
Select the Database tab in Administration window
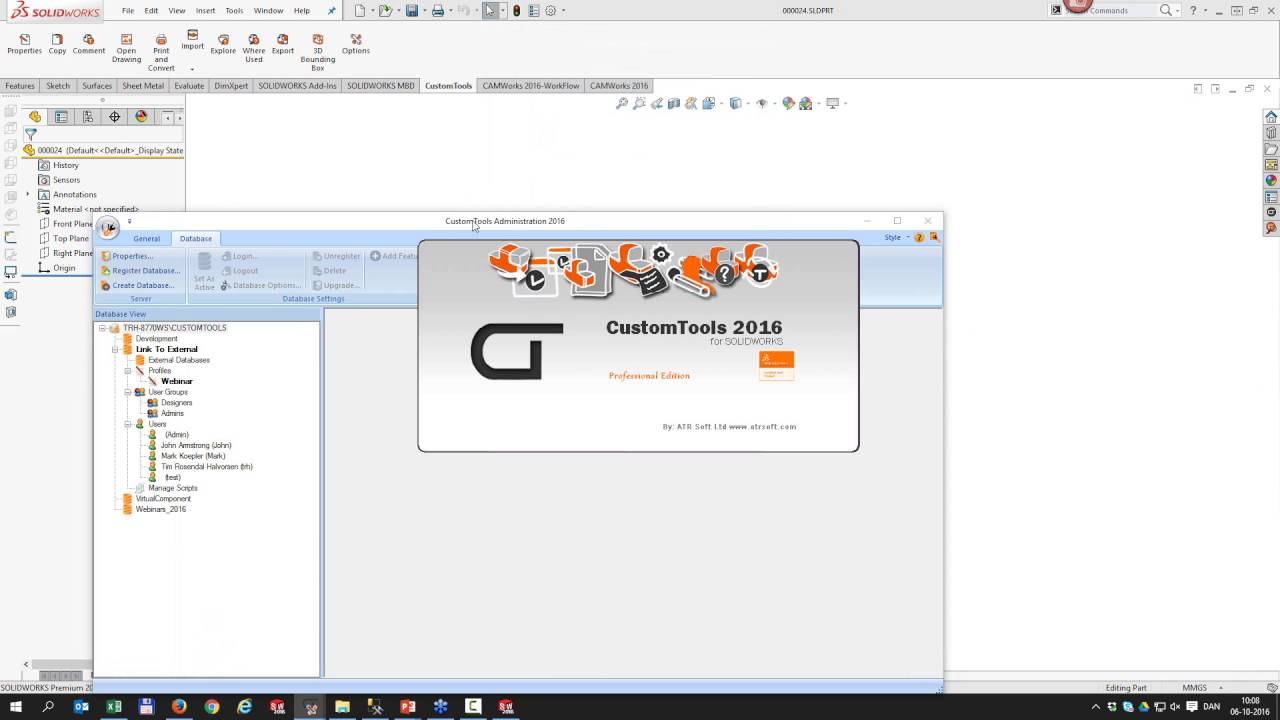click(196, 238)
